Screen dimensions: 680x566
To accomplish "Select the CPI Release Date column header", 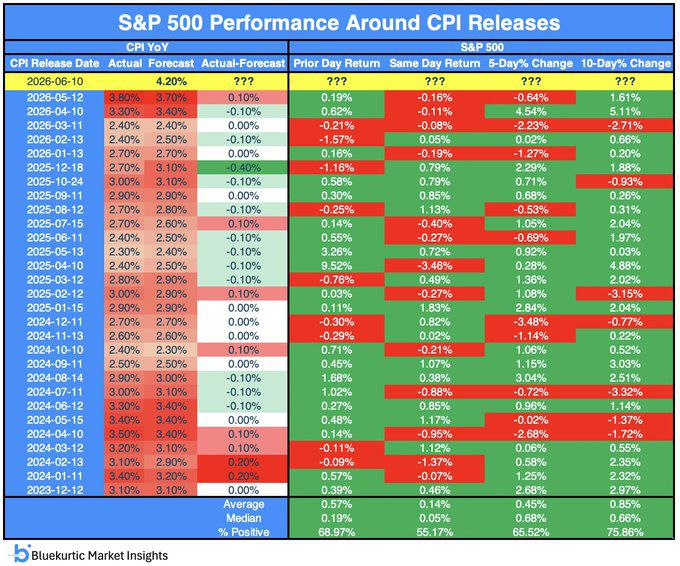I will [55, 63].
